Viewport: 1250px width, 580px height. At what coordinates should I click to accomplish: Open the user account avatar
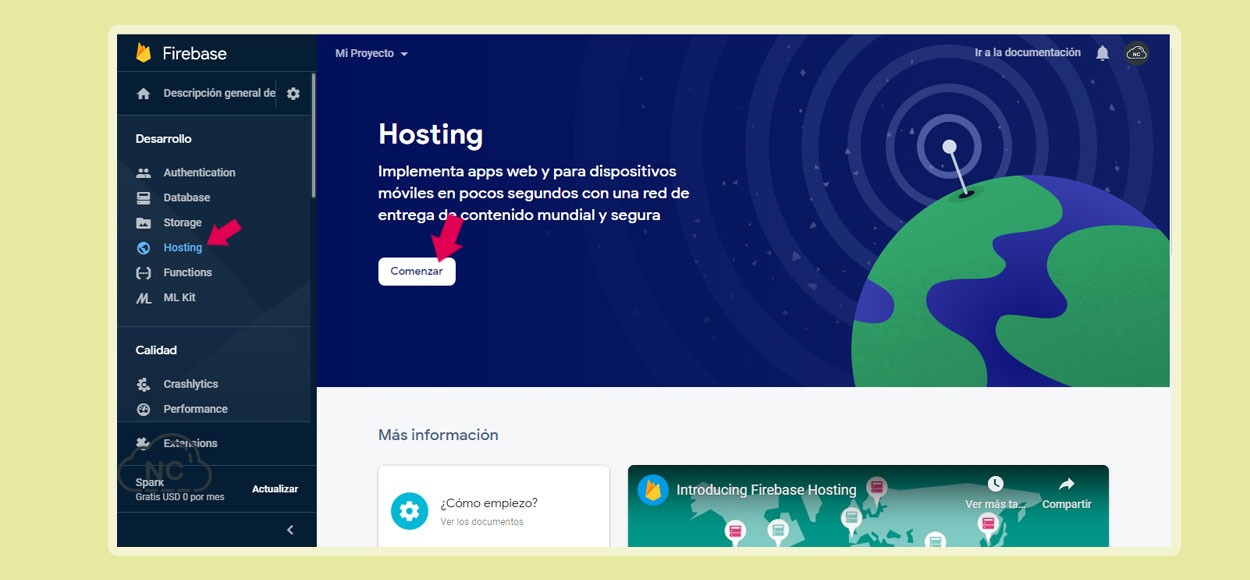pos(1137,53)
